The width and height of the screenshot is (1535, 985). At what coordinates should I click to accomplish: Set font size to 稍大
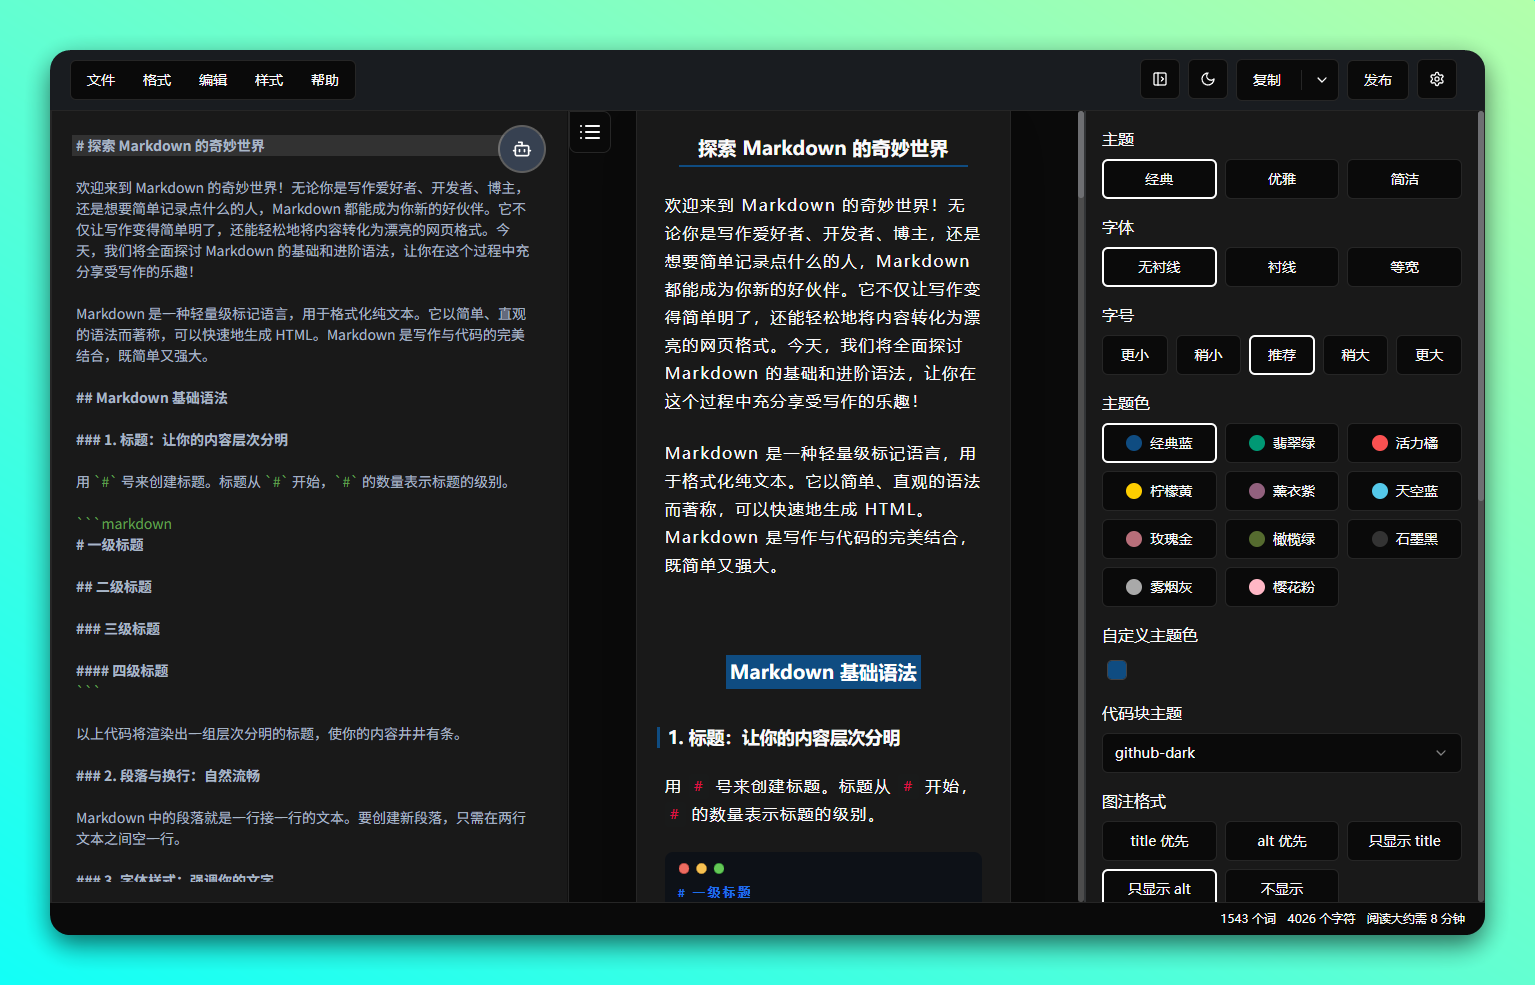click(1355, 355)
